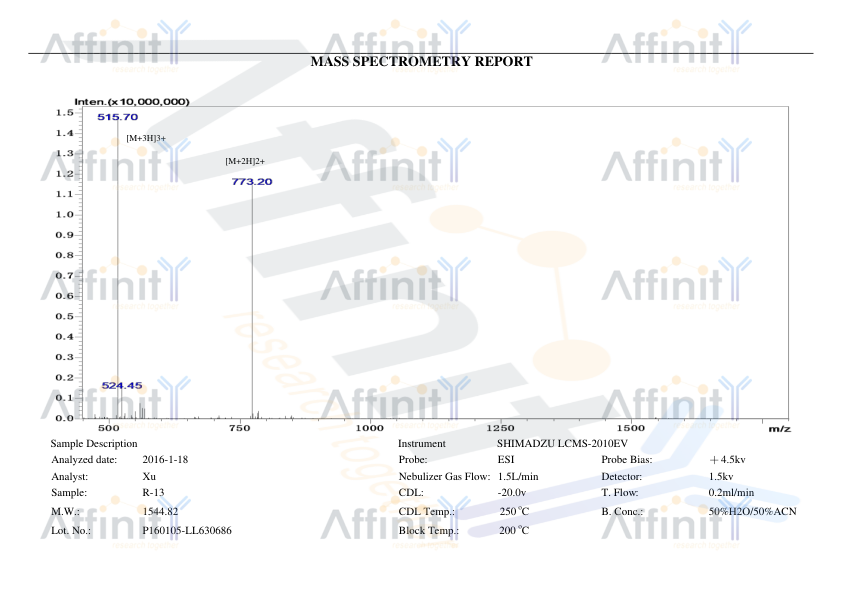Select nebulizer gas flow value 1.5L/min

(x=518, y=477)
